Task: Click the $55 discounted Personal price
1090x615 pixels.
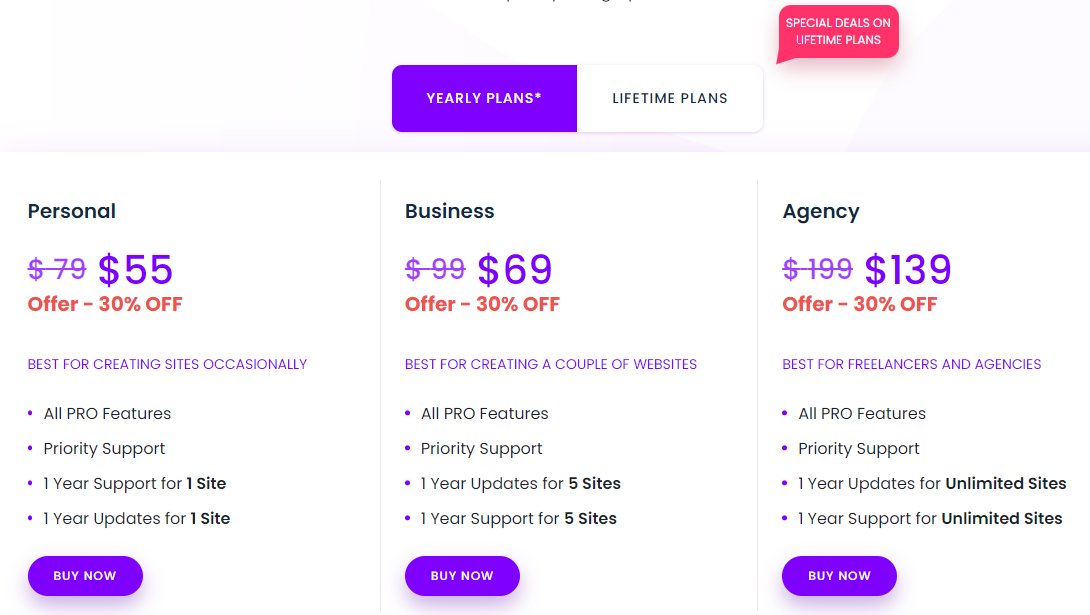Action: tap(136, 270)
